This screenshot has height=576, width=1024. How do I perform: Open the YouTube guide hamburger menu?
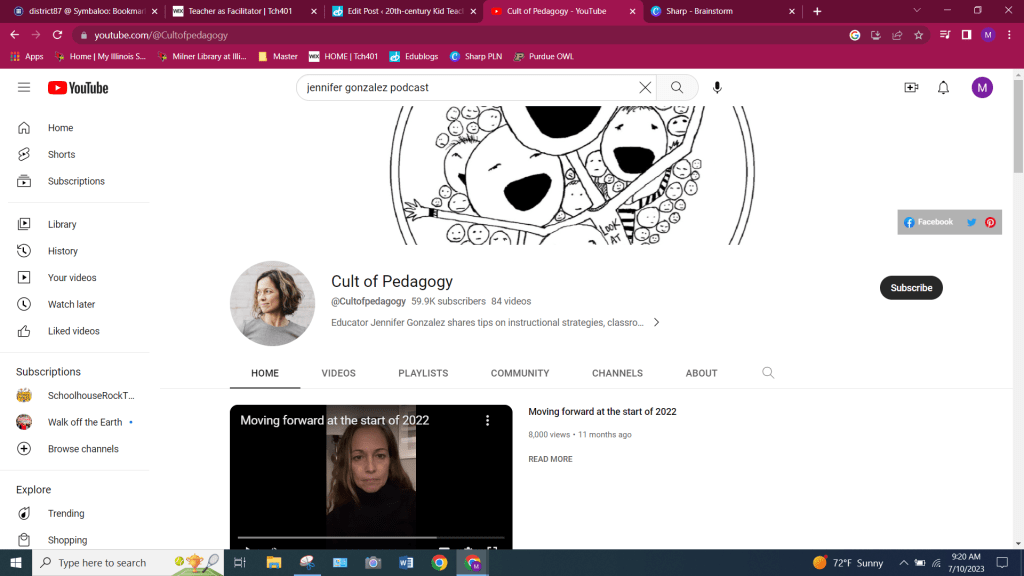click(x=24, y=88)
